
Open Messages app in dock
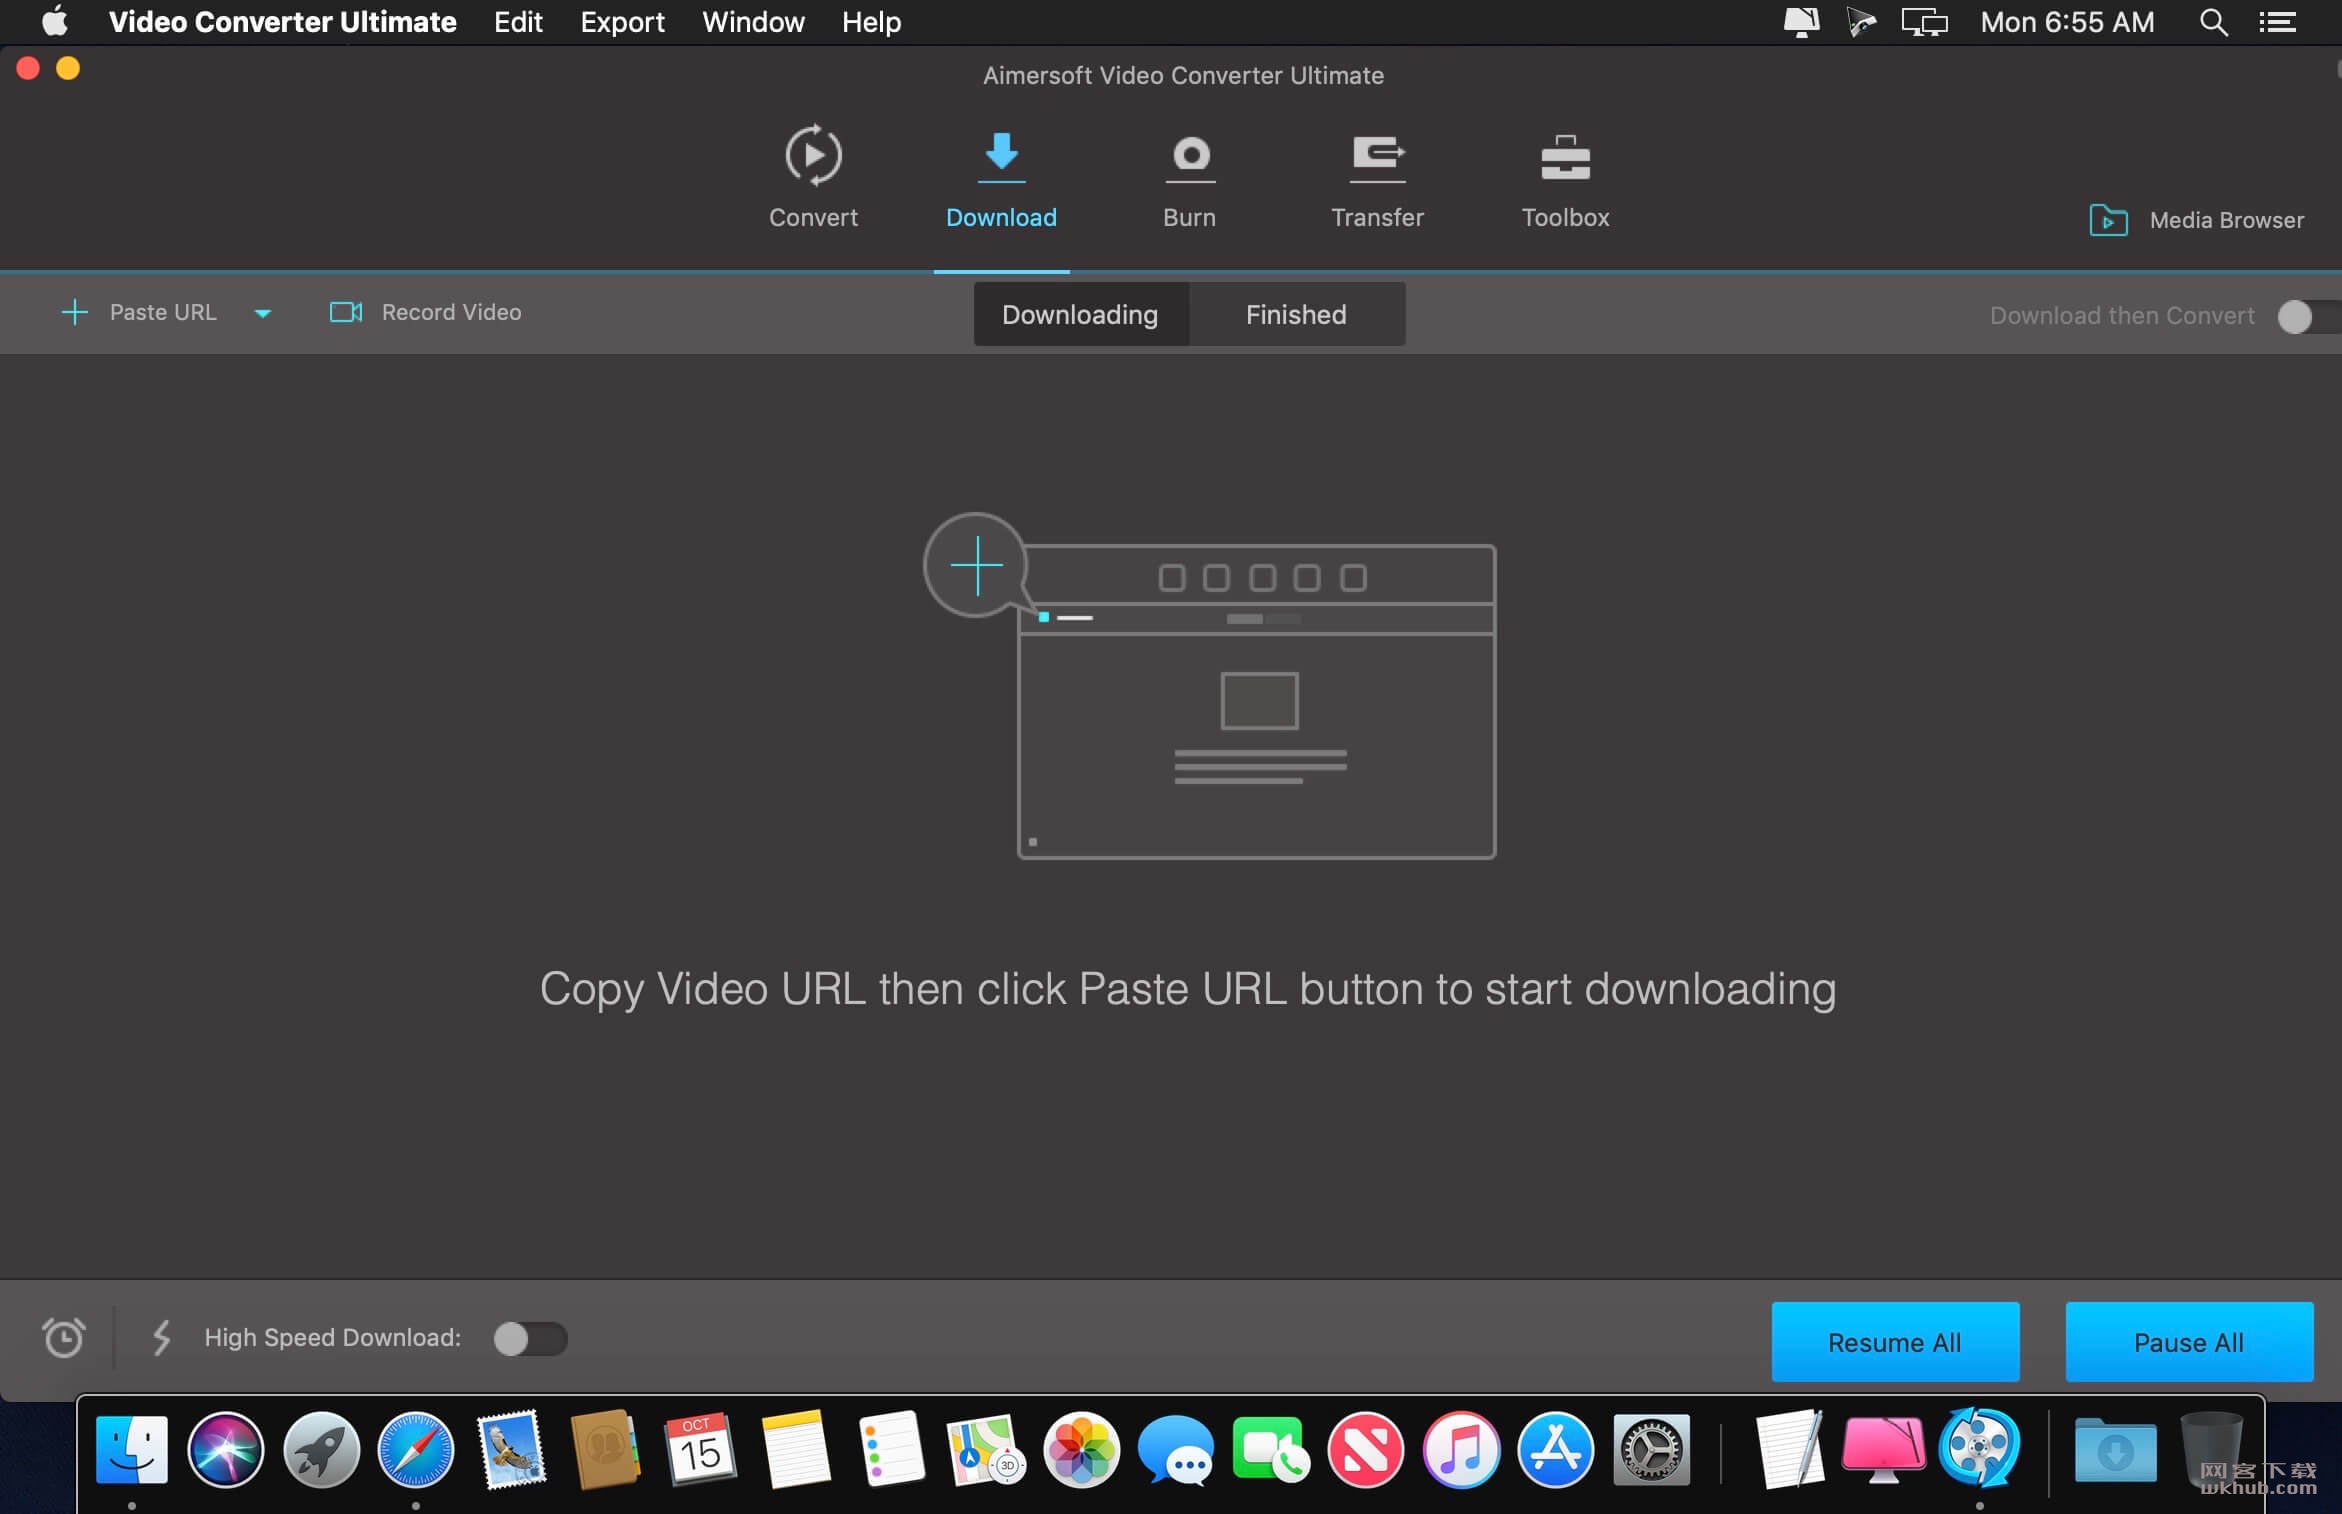click(1176, 1449)
